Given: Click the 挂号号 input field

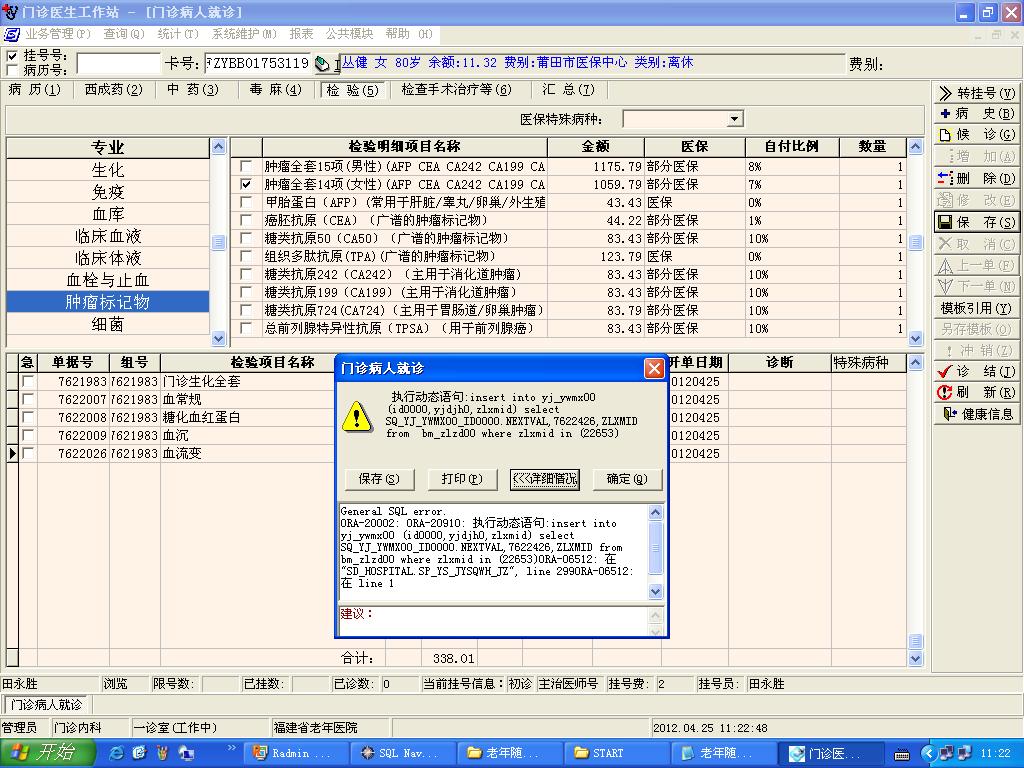Looking at the screenshot, I should tap(118, 63).
